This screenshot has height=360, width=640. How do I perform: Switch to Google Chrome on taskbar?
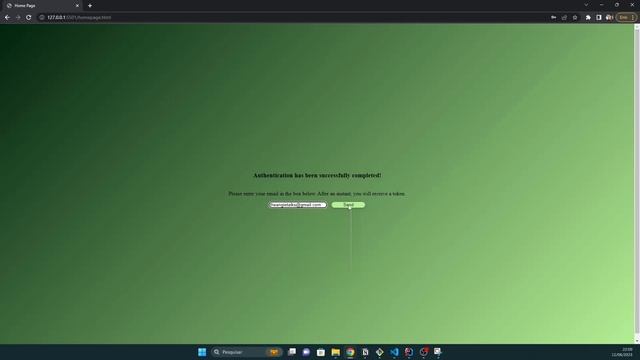[x=350, y=352]
